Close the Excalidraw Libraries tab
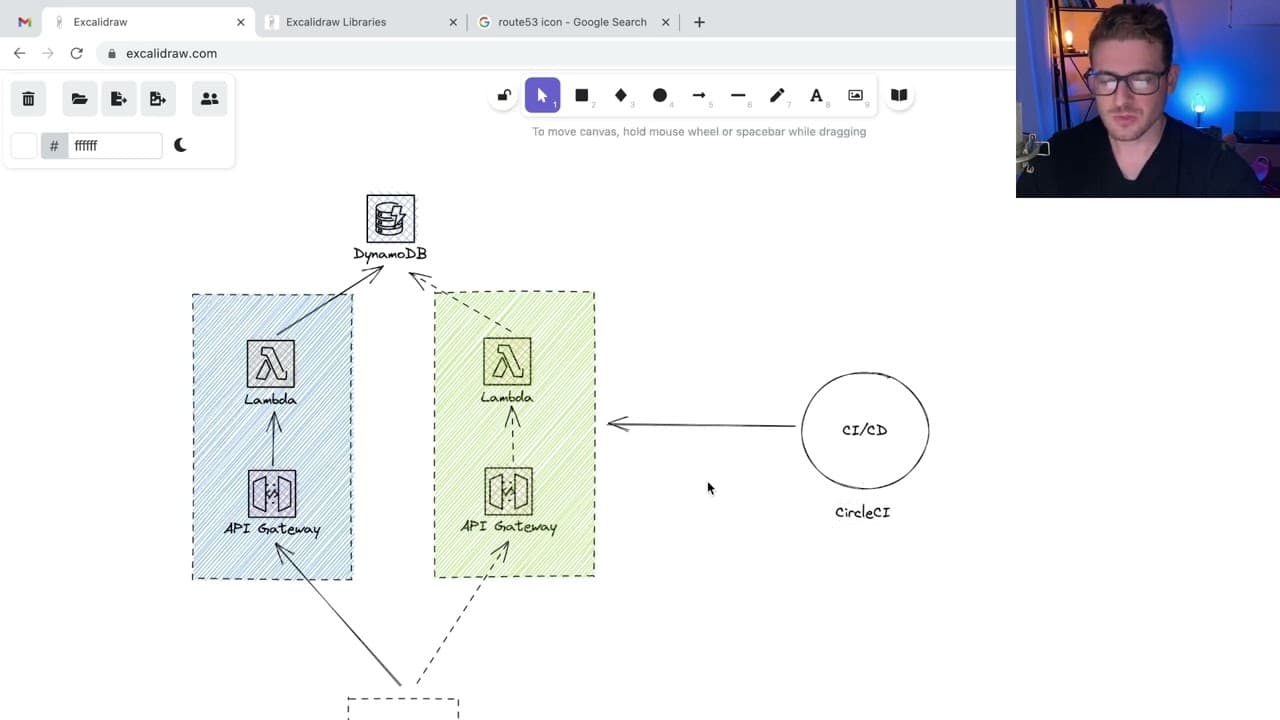 point(453,22)
